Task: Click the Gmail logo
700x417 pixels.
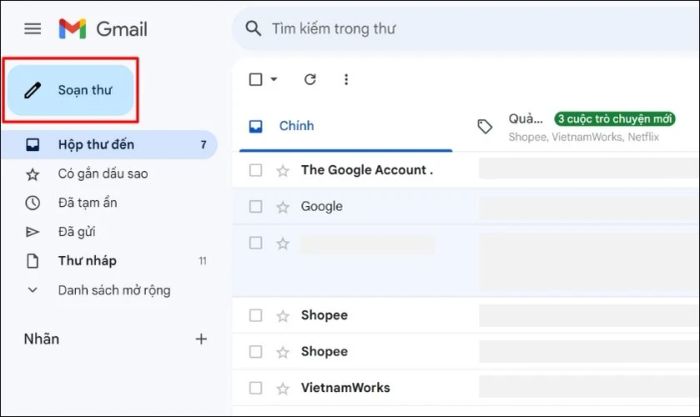Action: [x=102, y=29]
